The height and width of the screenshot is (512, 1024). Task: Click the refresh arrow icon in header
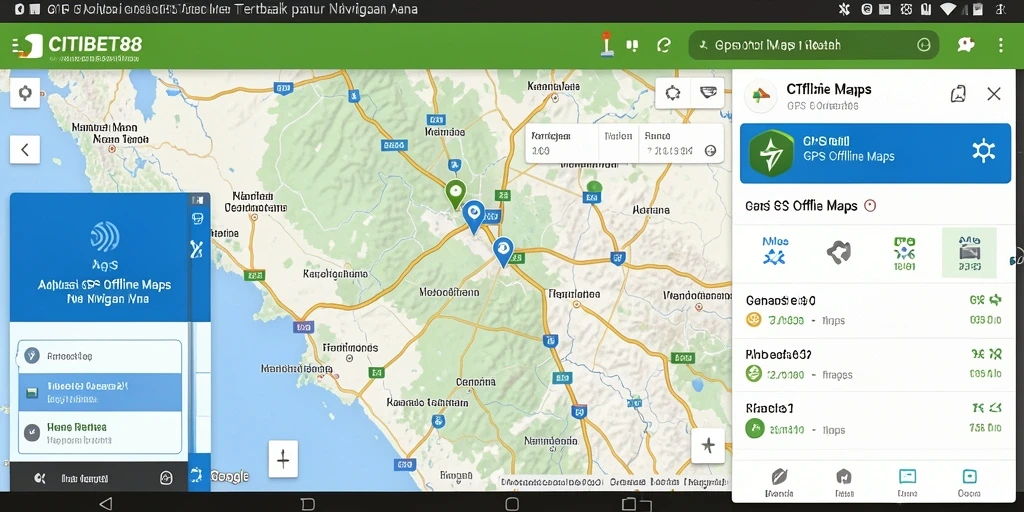(664, 45)
